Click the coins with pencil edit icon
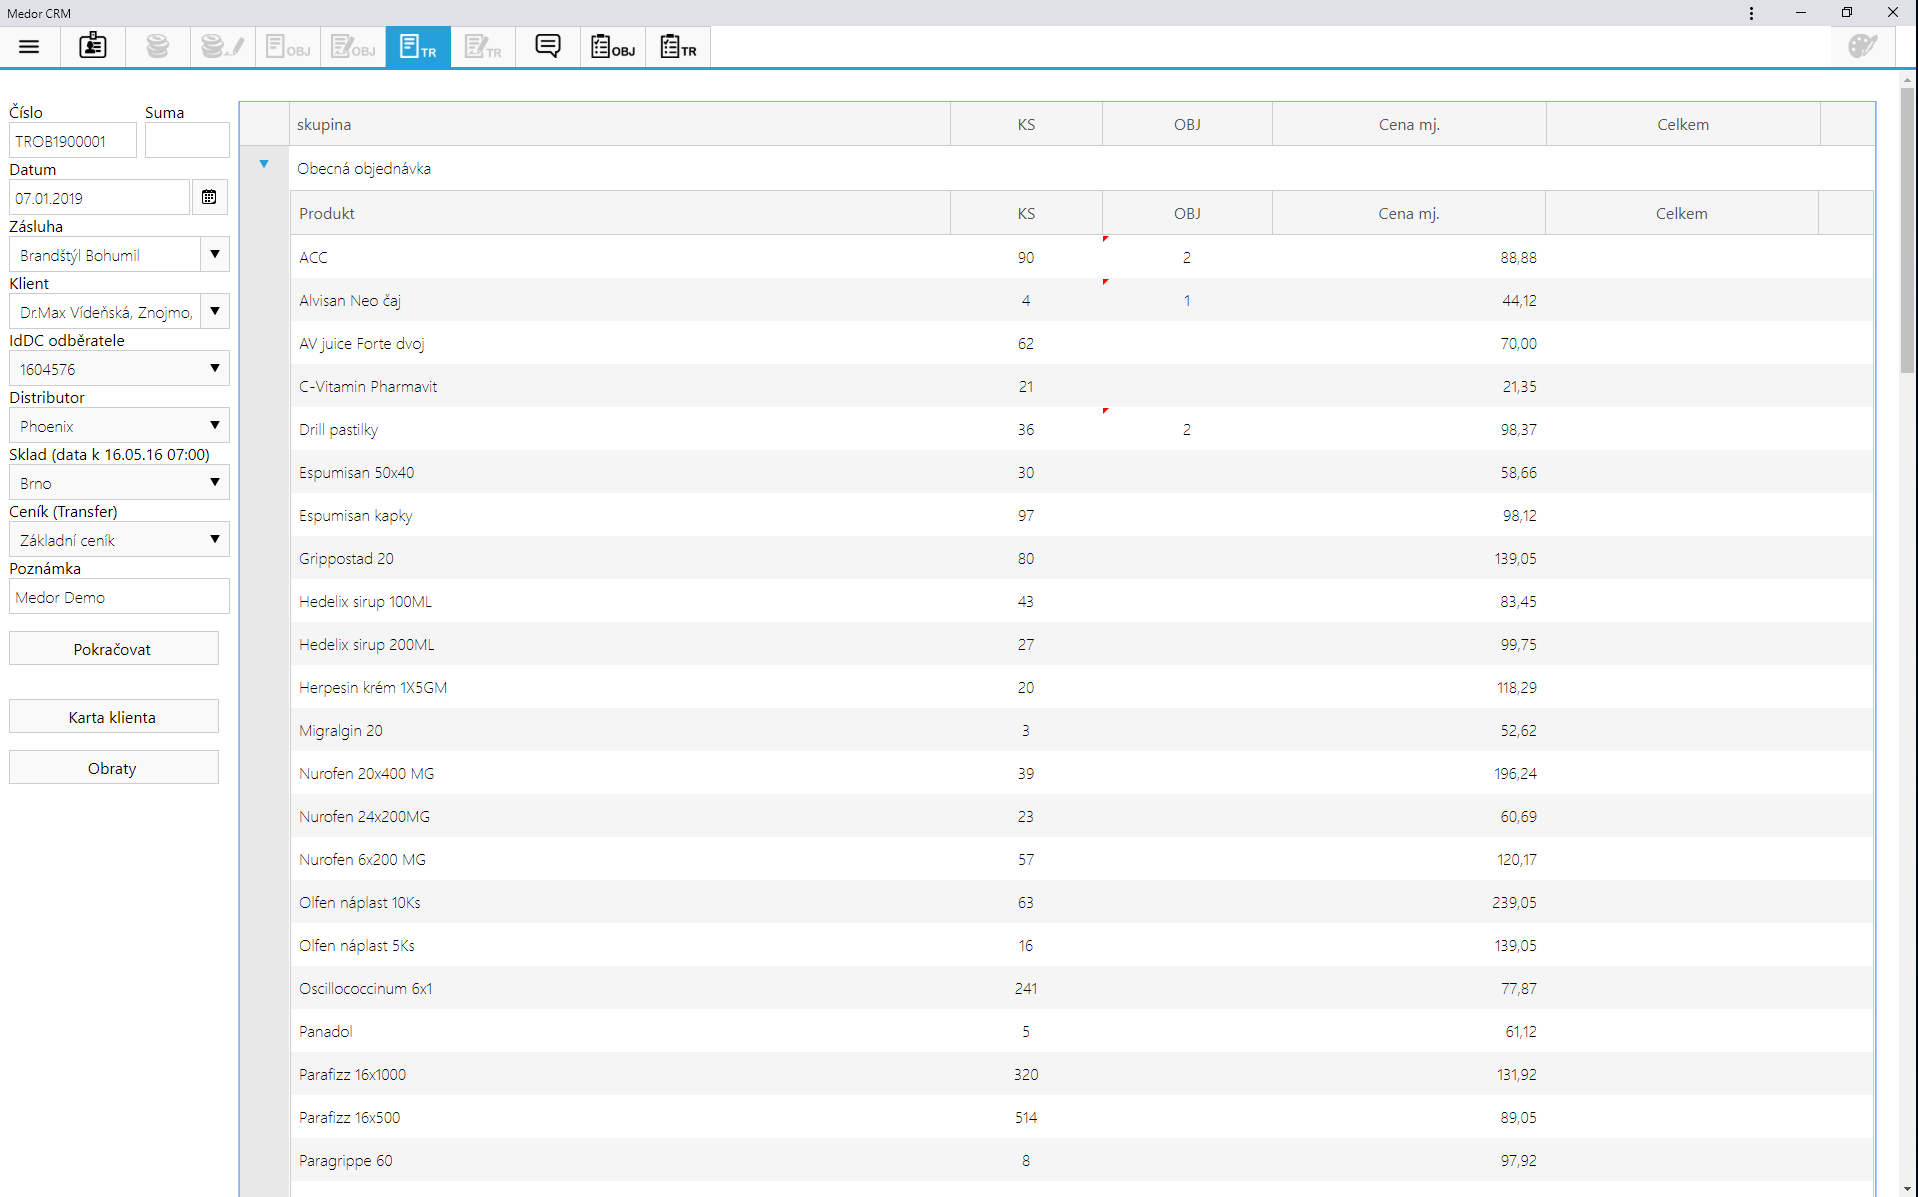Viewport: 1918px width, 1197px height. coord(222,46)
